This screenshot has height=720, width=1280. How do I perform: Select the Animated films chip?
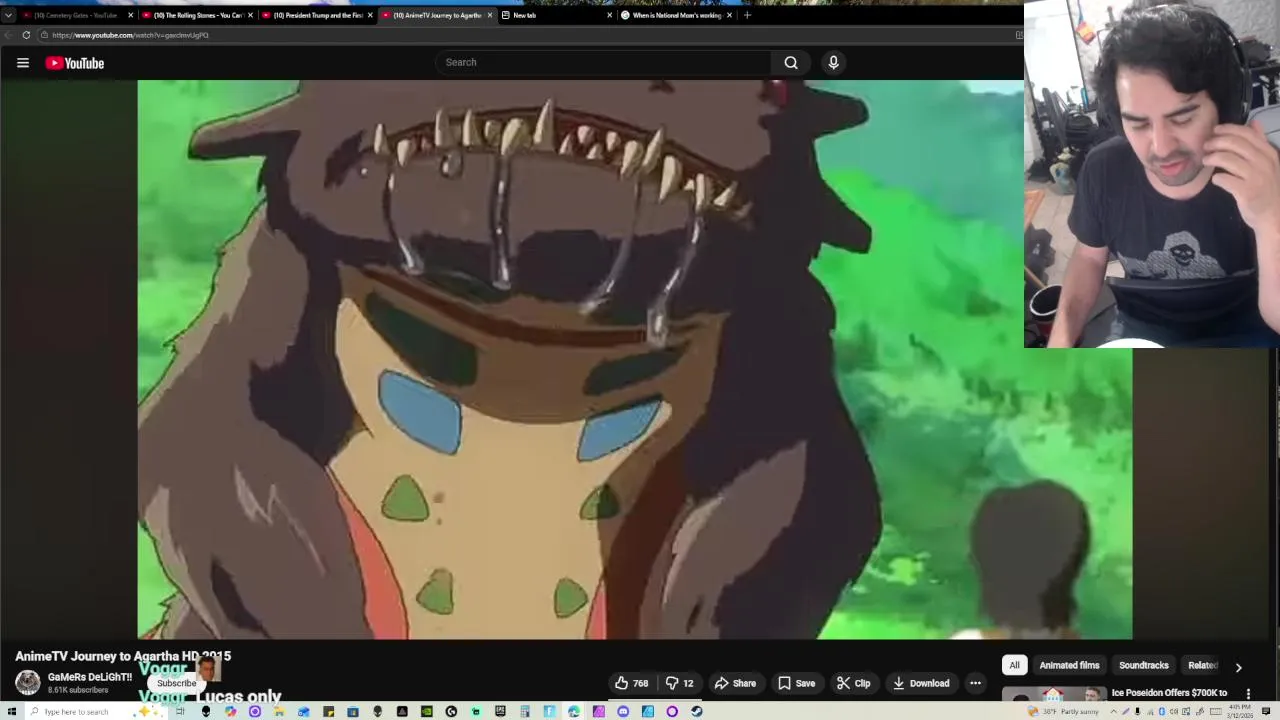pos(1069,665)
